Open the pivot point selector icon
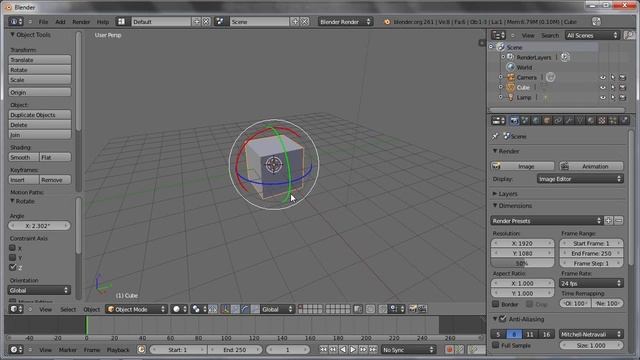The height and width of the screenshot is (360, 640). (x=199, y=309)
